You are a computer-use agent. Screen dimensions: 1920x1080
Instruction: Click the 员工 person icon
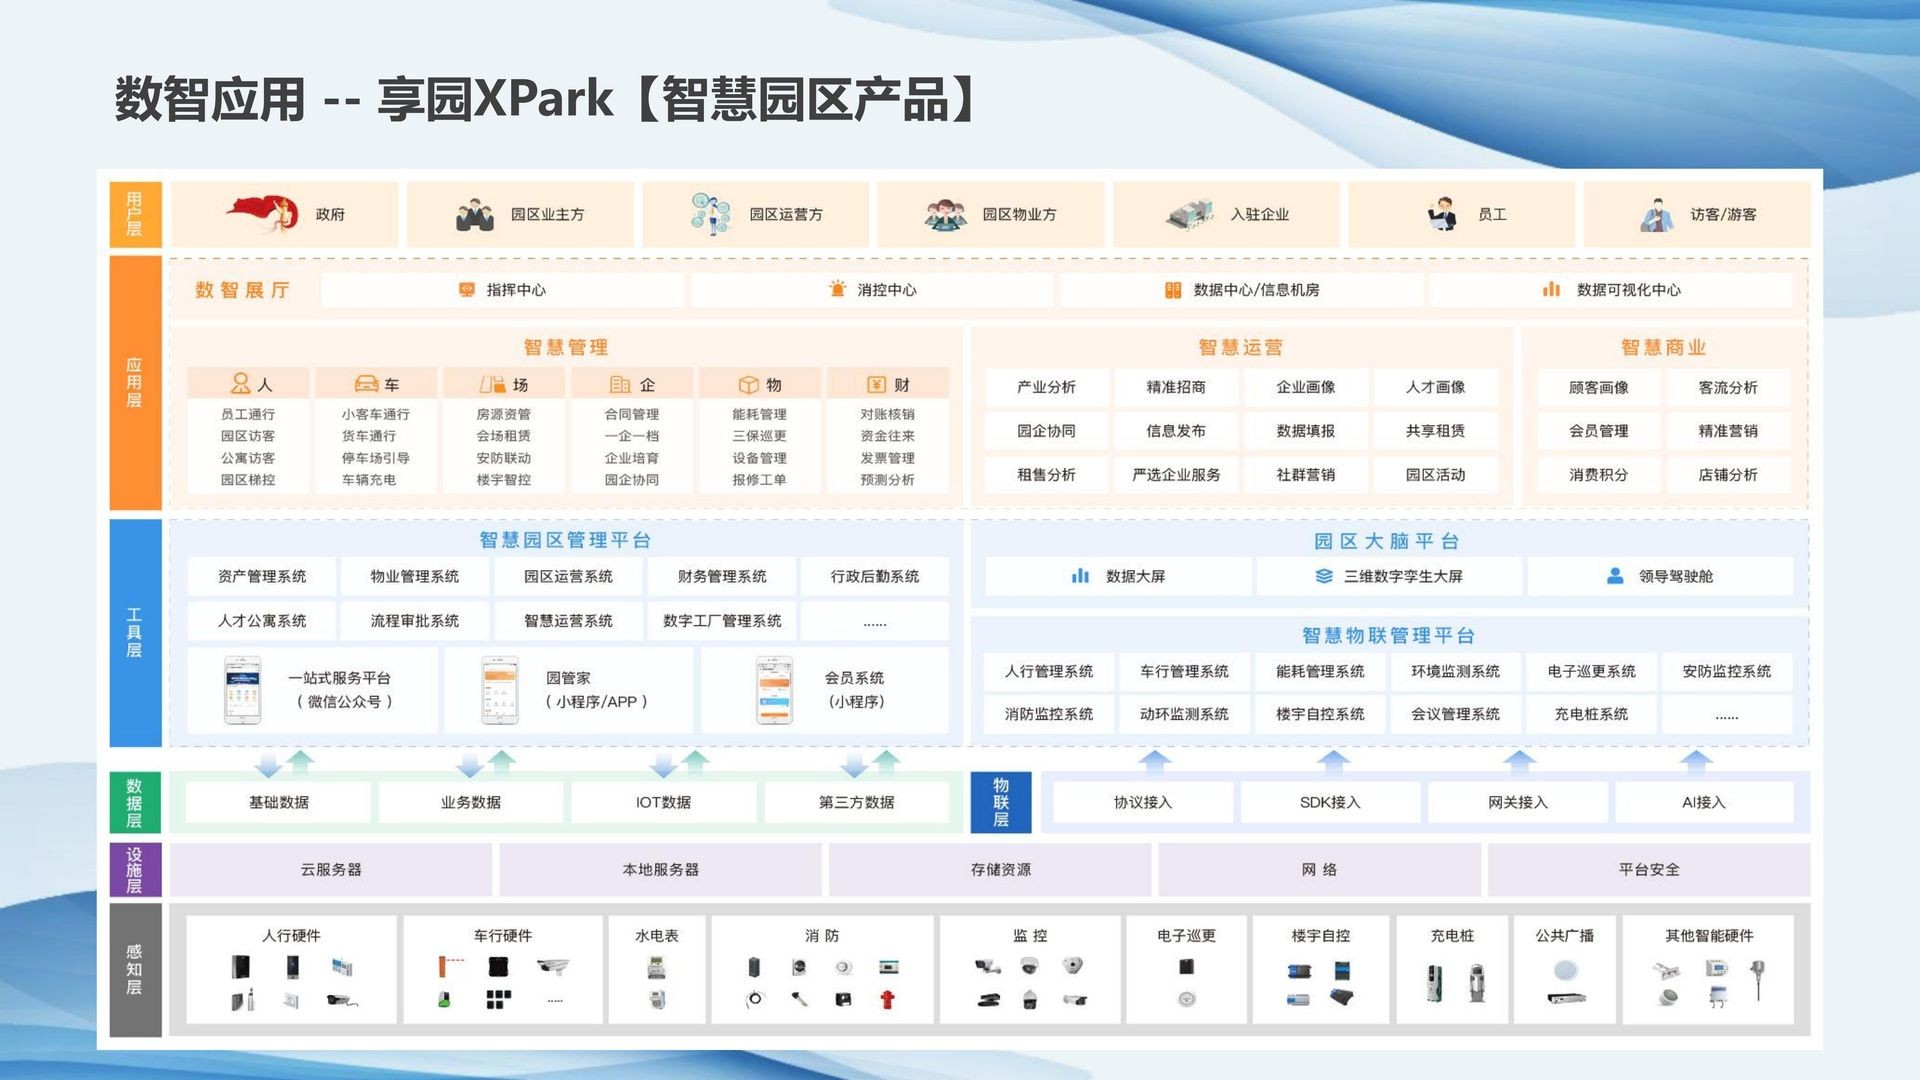click(1441, 214)
